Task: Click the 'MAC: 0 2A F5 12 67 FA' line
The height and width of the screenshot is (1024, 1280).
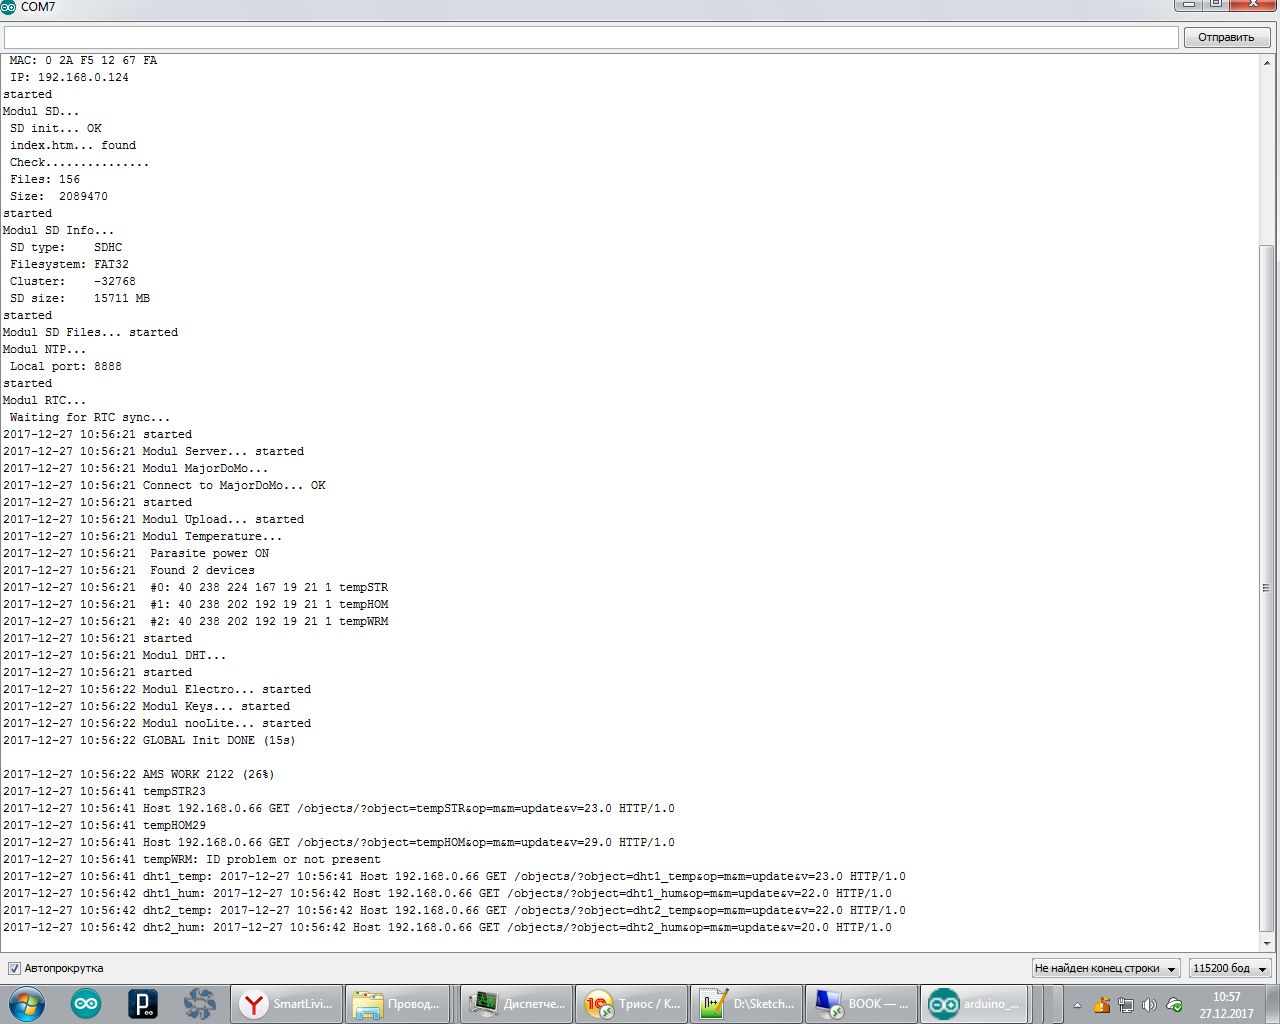Action: 83,60
